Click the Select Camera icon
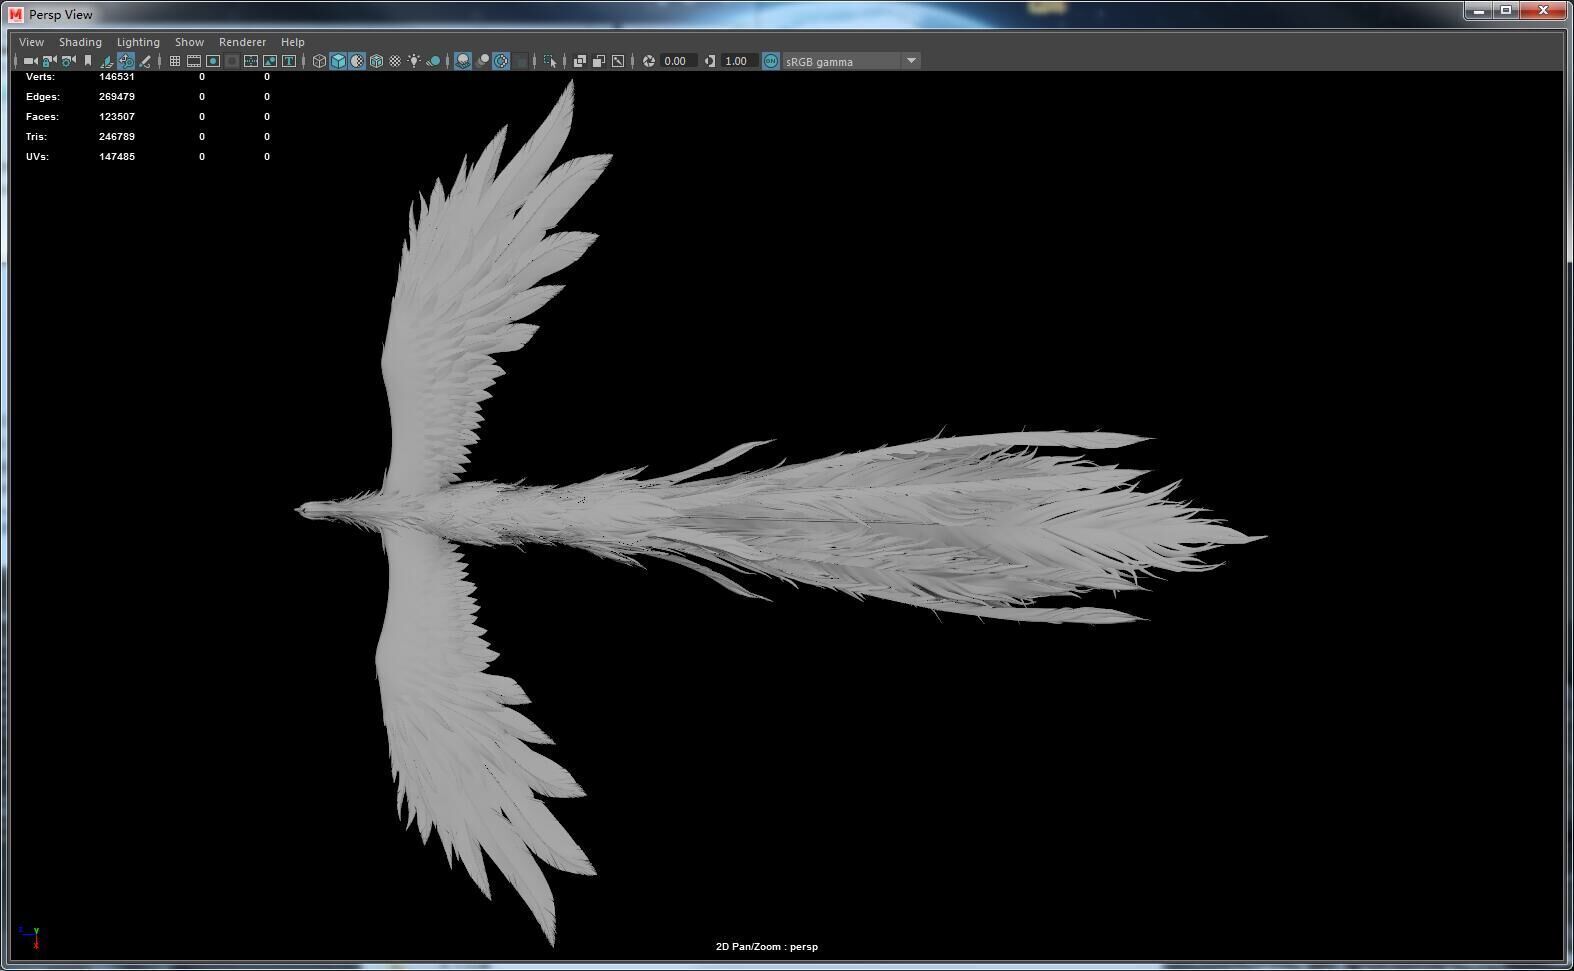The image size is (1574, 971). [30, 61]
